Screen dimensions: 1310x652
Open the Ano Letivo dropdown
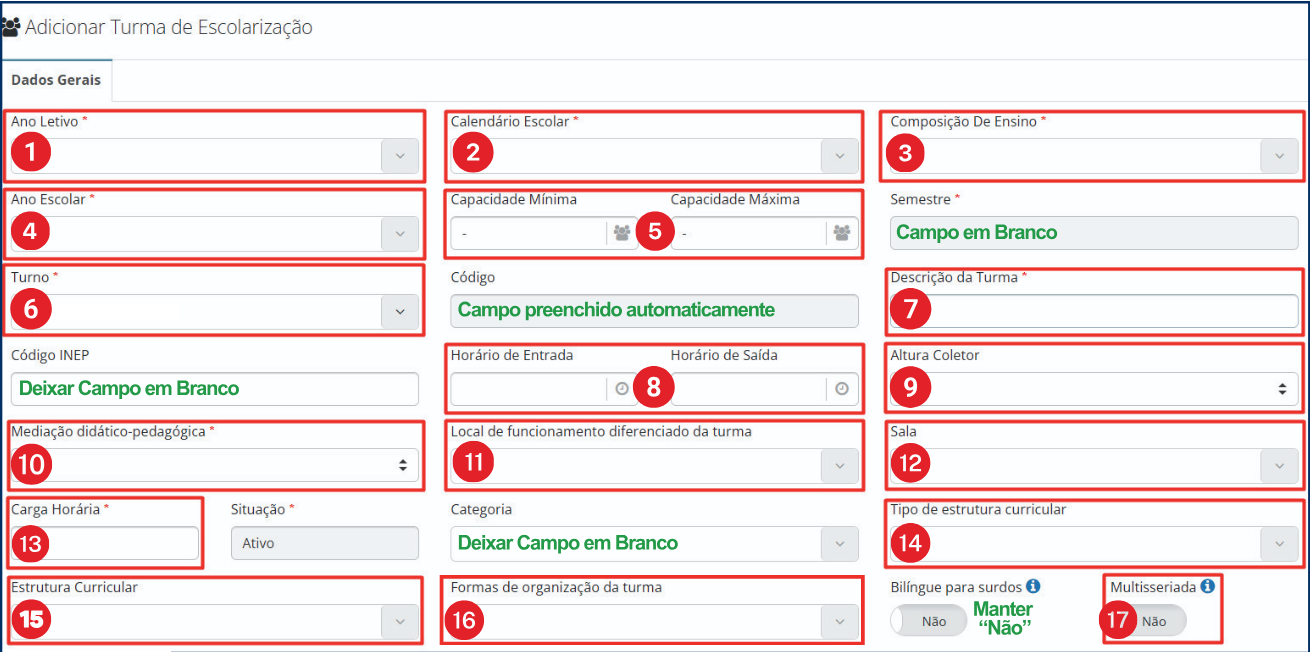click(x=400, y=156)
